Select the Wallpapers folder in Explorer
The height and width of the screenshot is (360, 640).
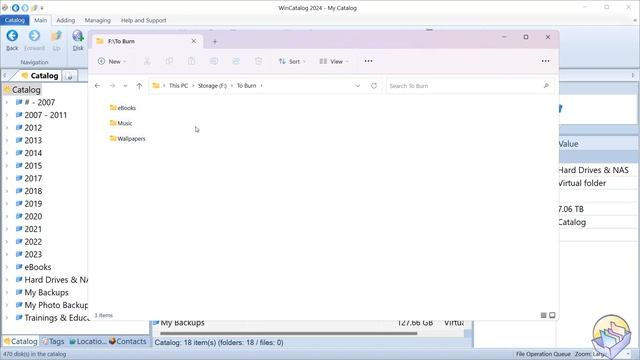coord(127,138)
